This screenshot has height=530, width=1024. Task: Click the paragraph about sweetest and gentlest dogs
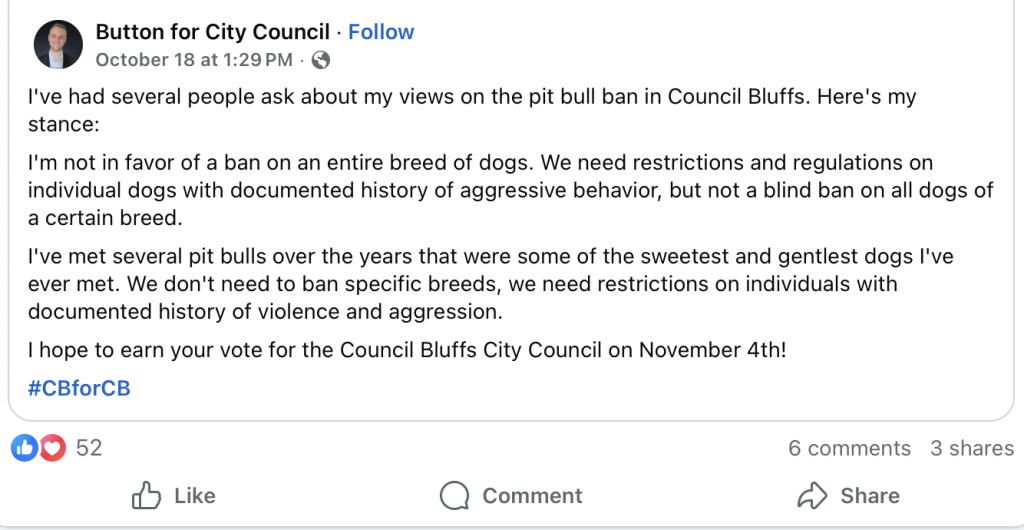tap(490, 284)
